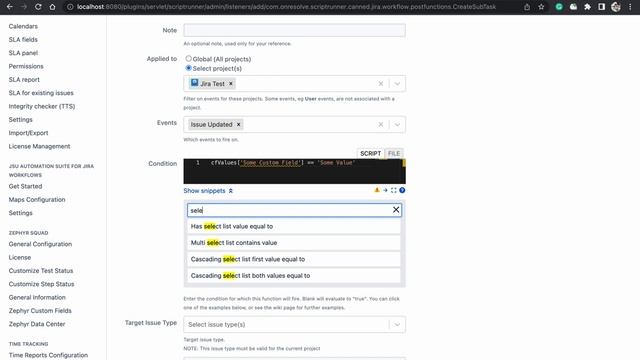640x360 pixels.
Task: Open the Extensions puzzle icon
Action: [x=587, y=7]
